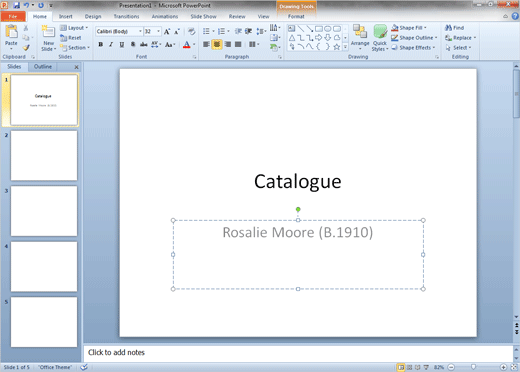520x372 pixels.
Task: Click the Undo arrow icon
Action: pyautogui.click(x=26, y=5)
